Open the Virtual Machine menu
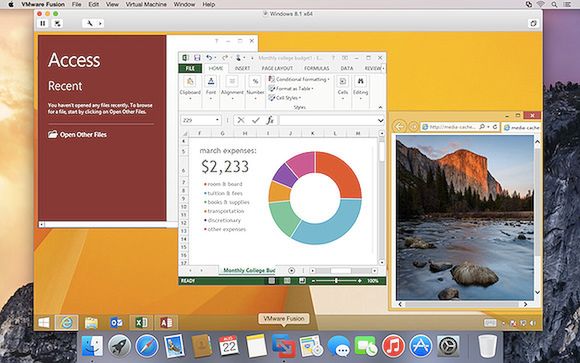 [146, 4]
